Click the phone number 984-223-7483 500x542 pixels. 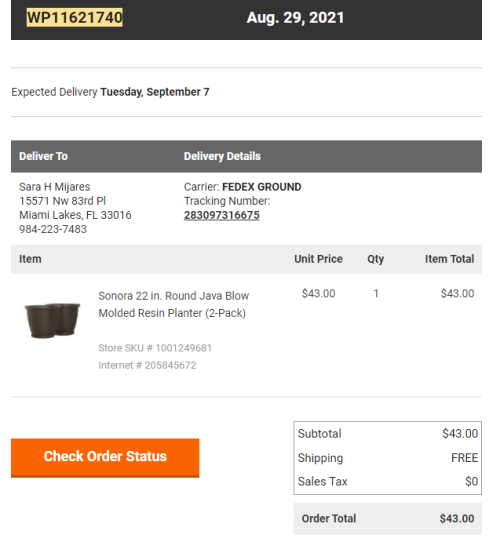(x=53, y=229)
